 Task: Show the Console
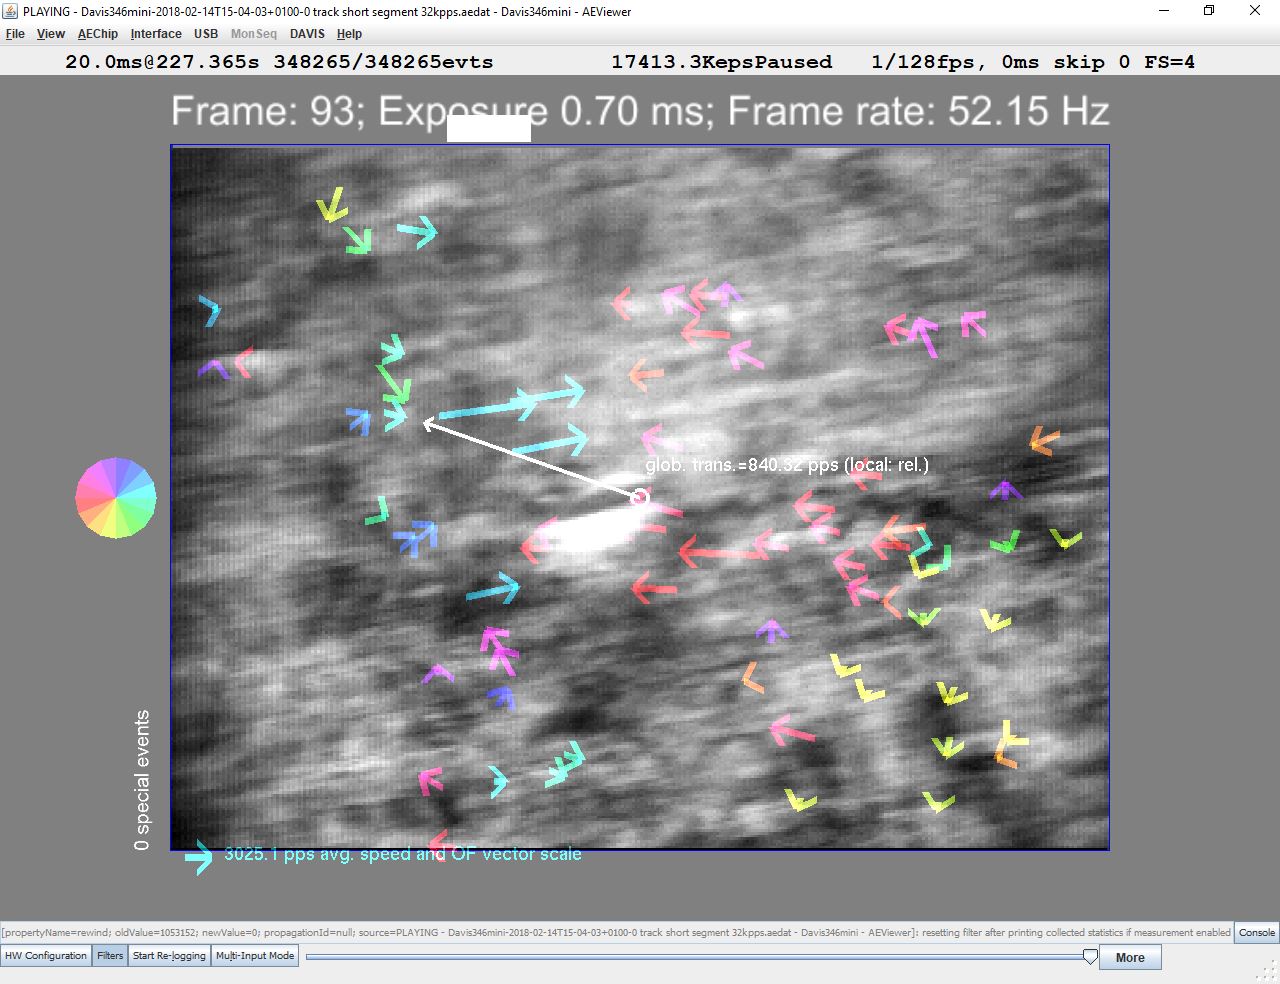[1256, 932]
